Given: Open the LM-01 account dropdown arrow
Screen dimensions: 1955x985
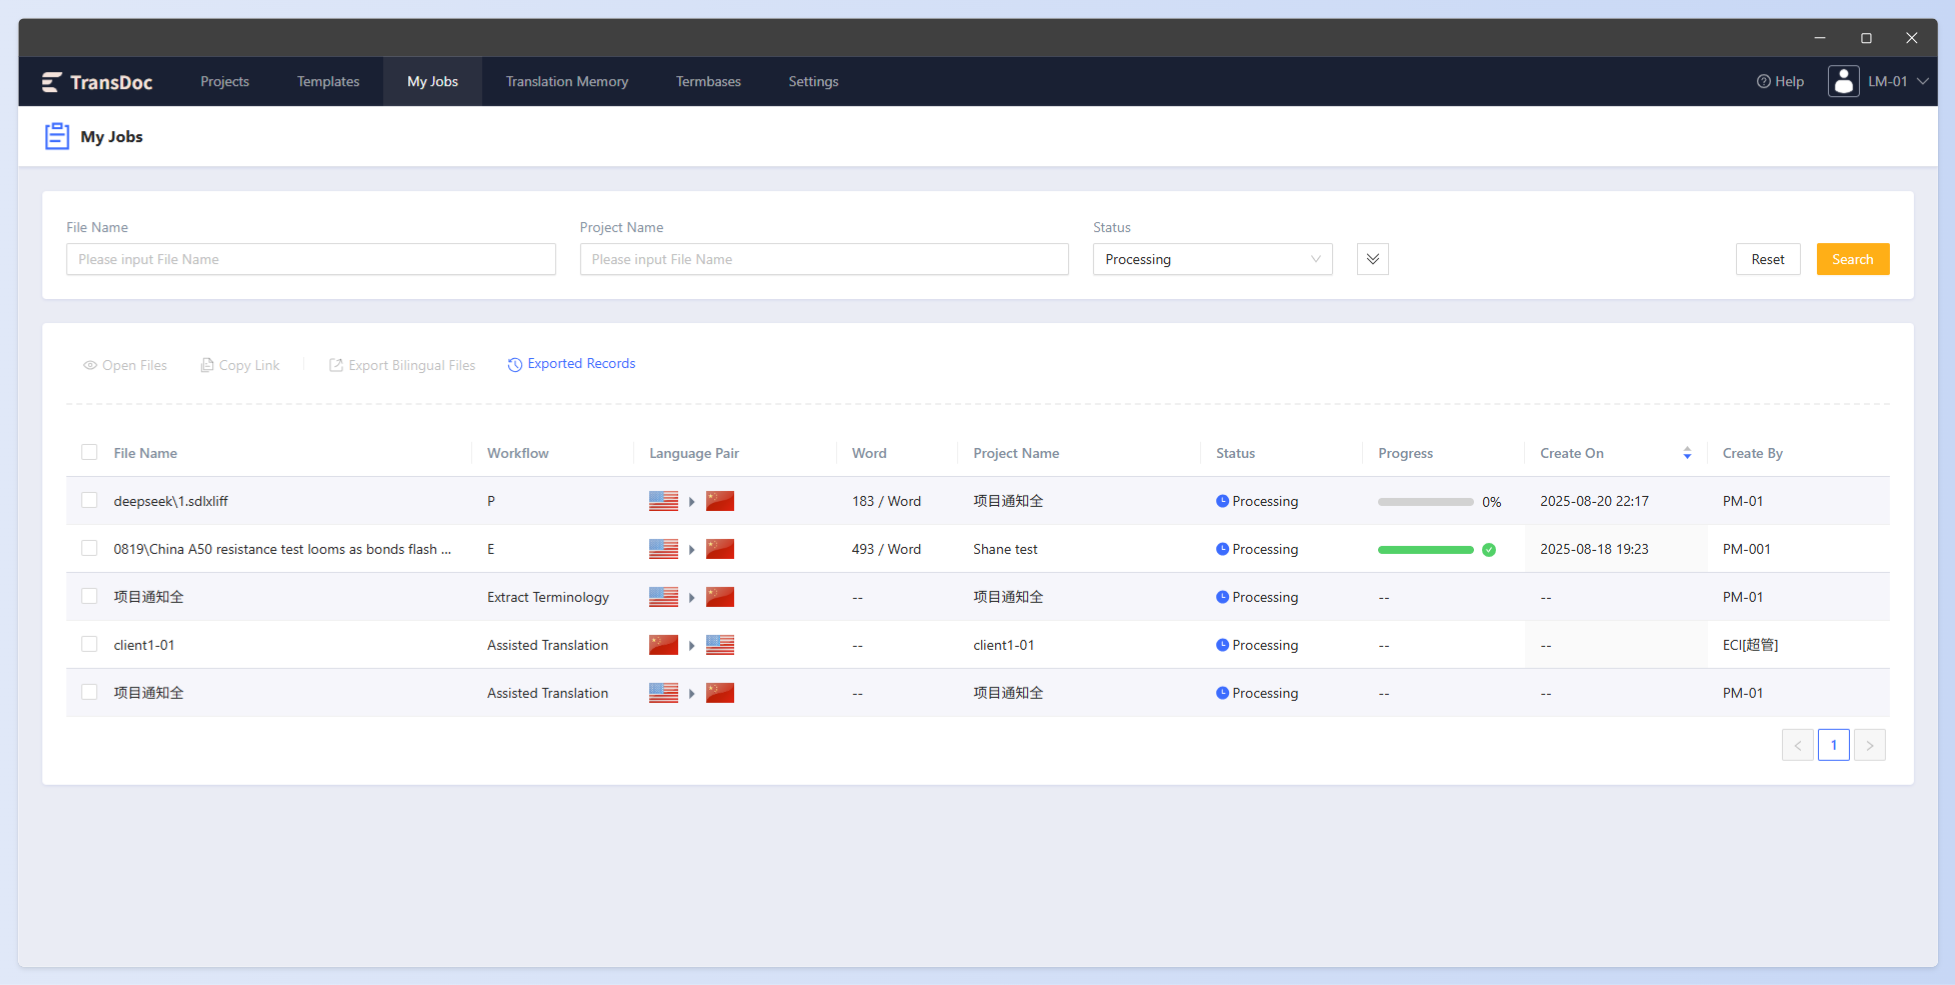Looking at the screenshot, I should 1922,82.
